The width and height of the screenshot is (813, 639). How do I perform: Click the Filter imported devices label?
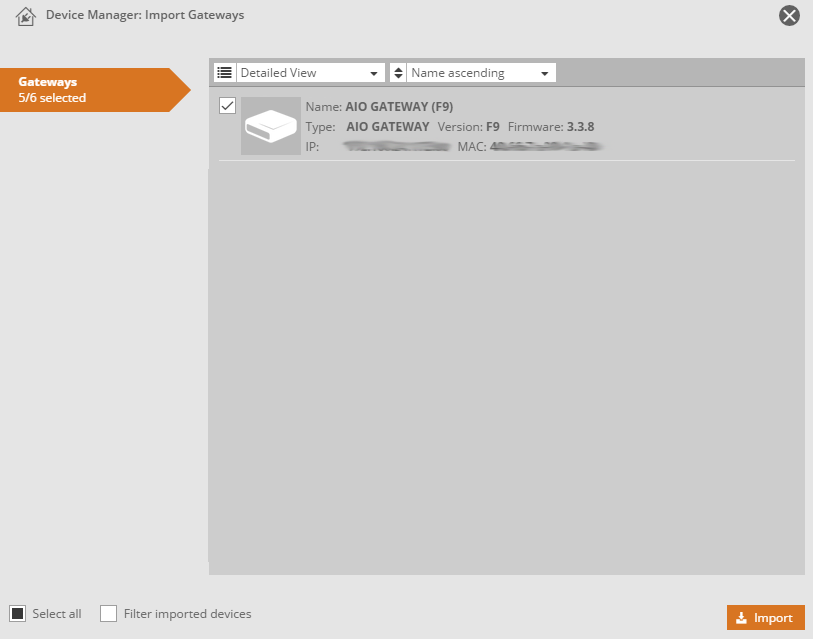187,614
